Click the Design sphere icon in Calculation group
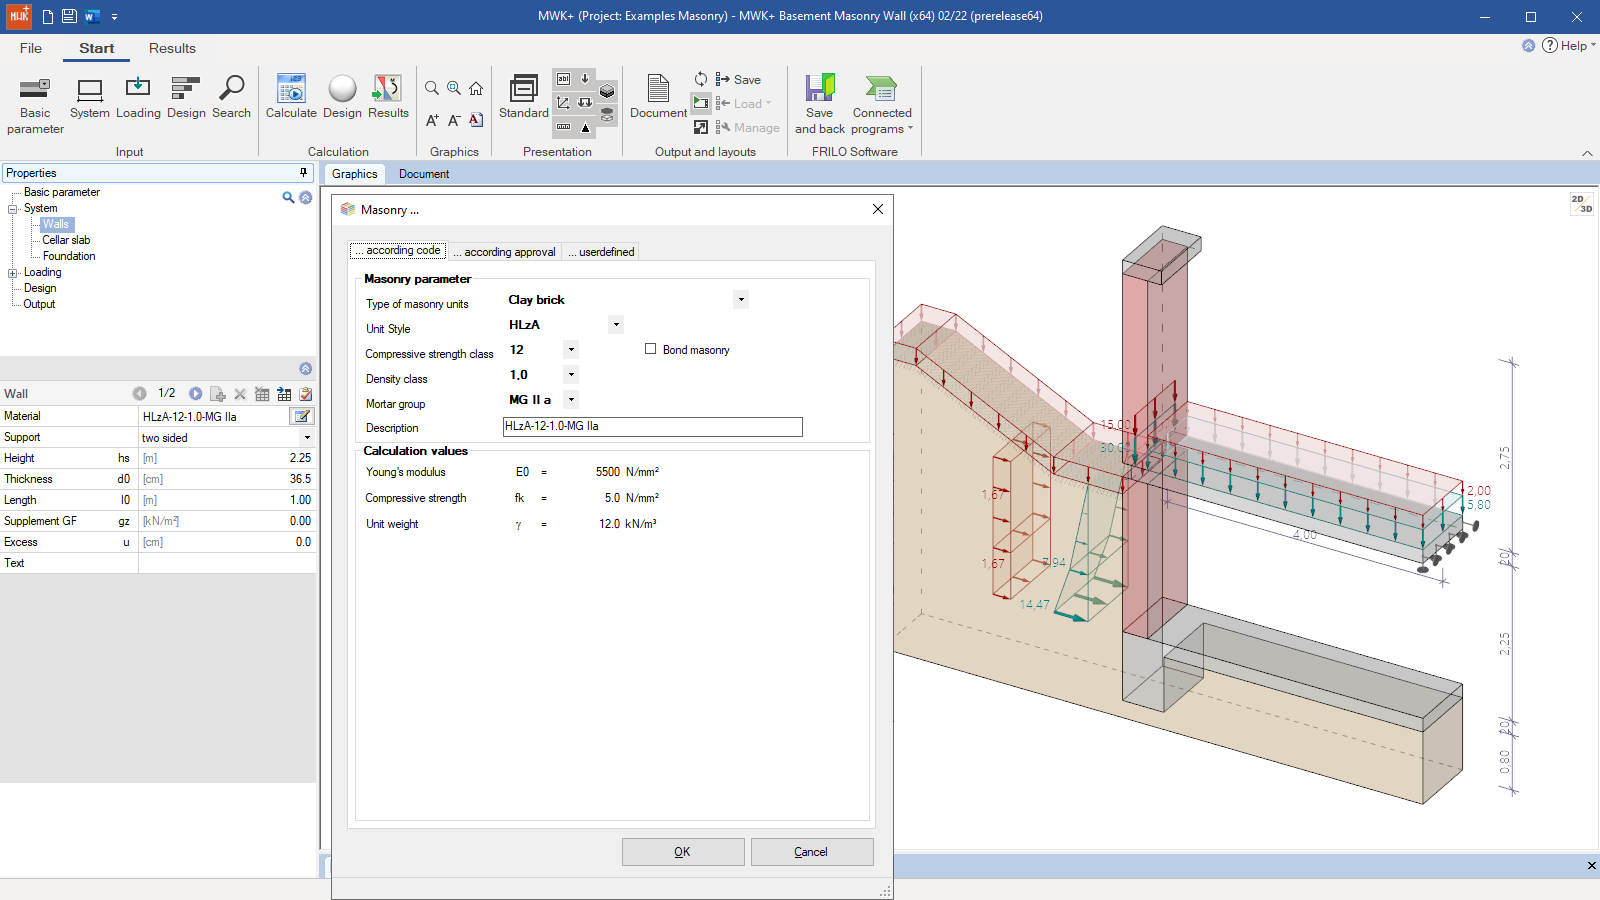1600x900 pixels. [x=342, y=98]
